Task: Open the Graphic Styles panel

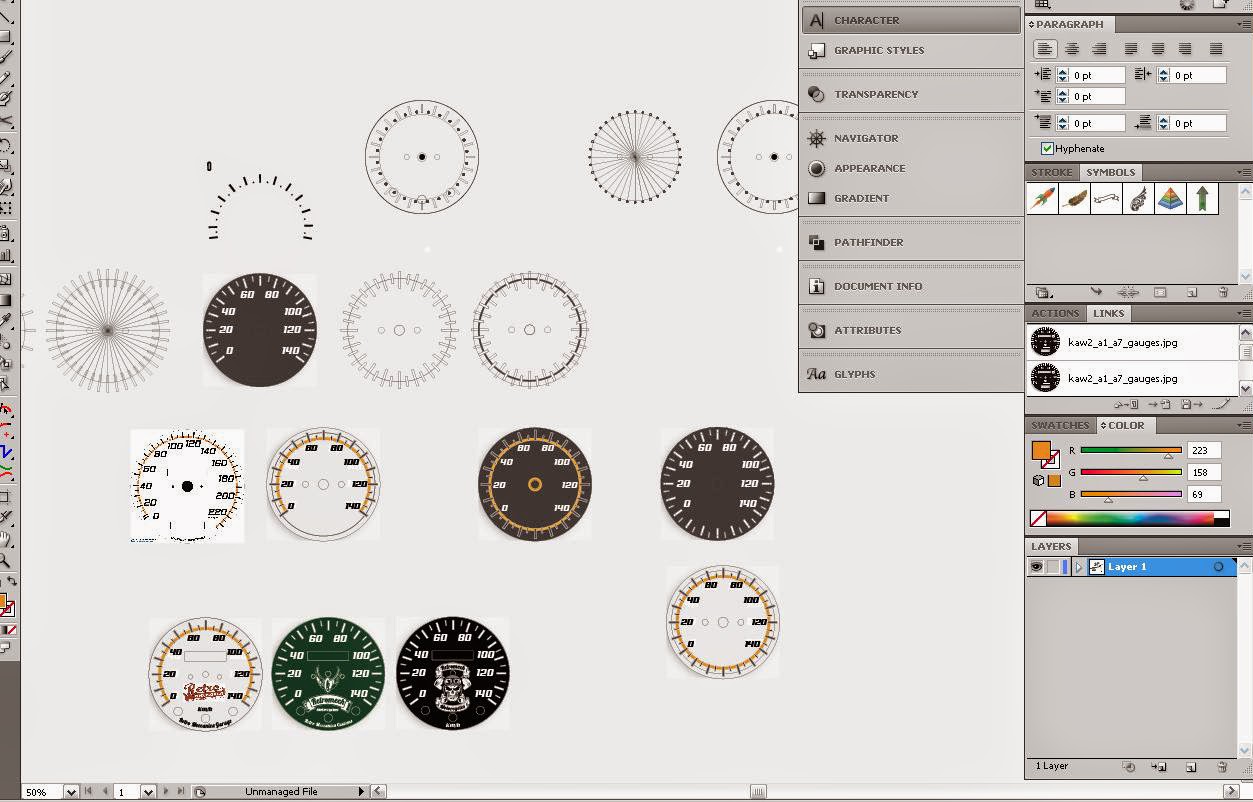Action: point(911,50)
